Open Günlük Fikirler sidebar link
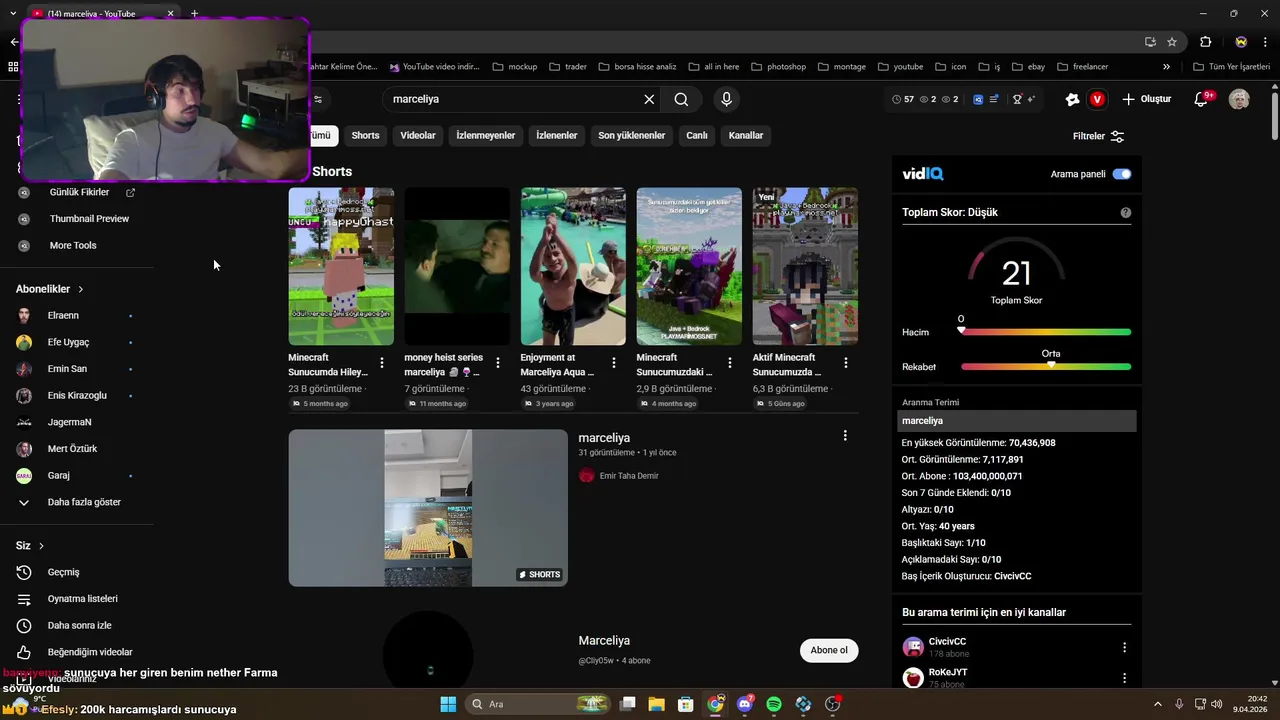The width and height of the screenshot is (1280, 720). (77, 192)
